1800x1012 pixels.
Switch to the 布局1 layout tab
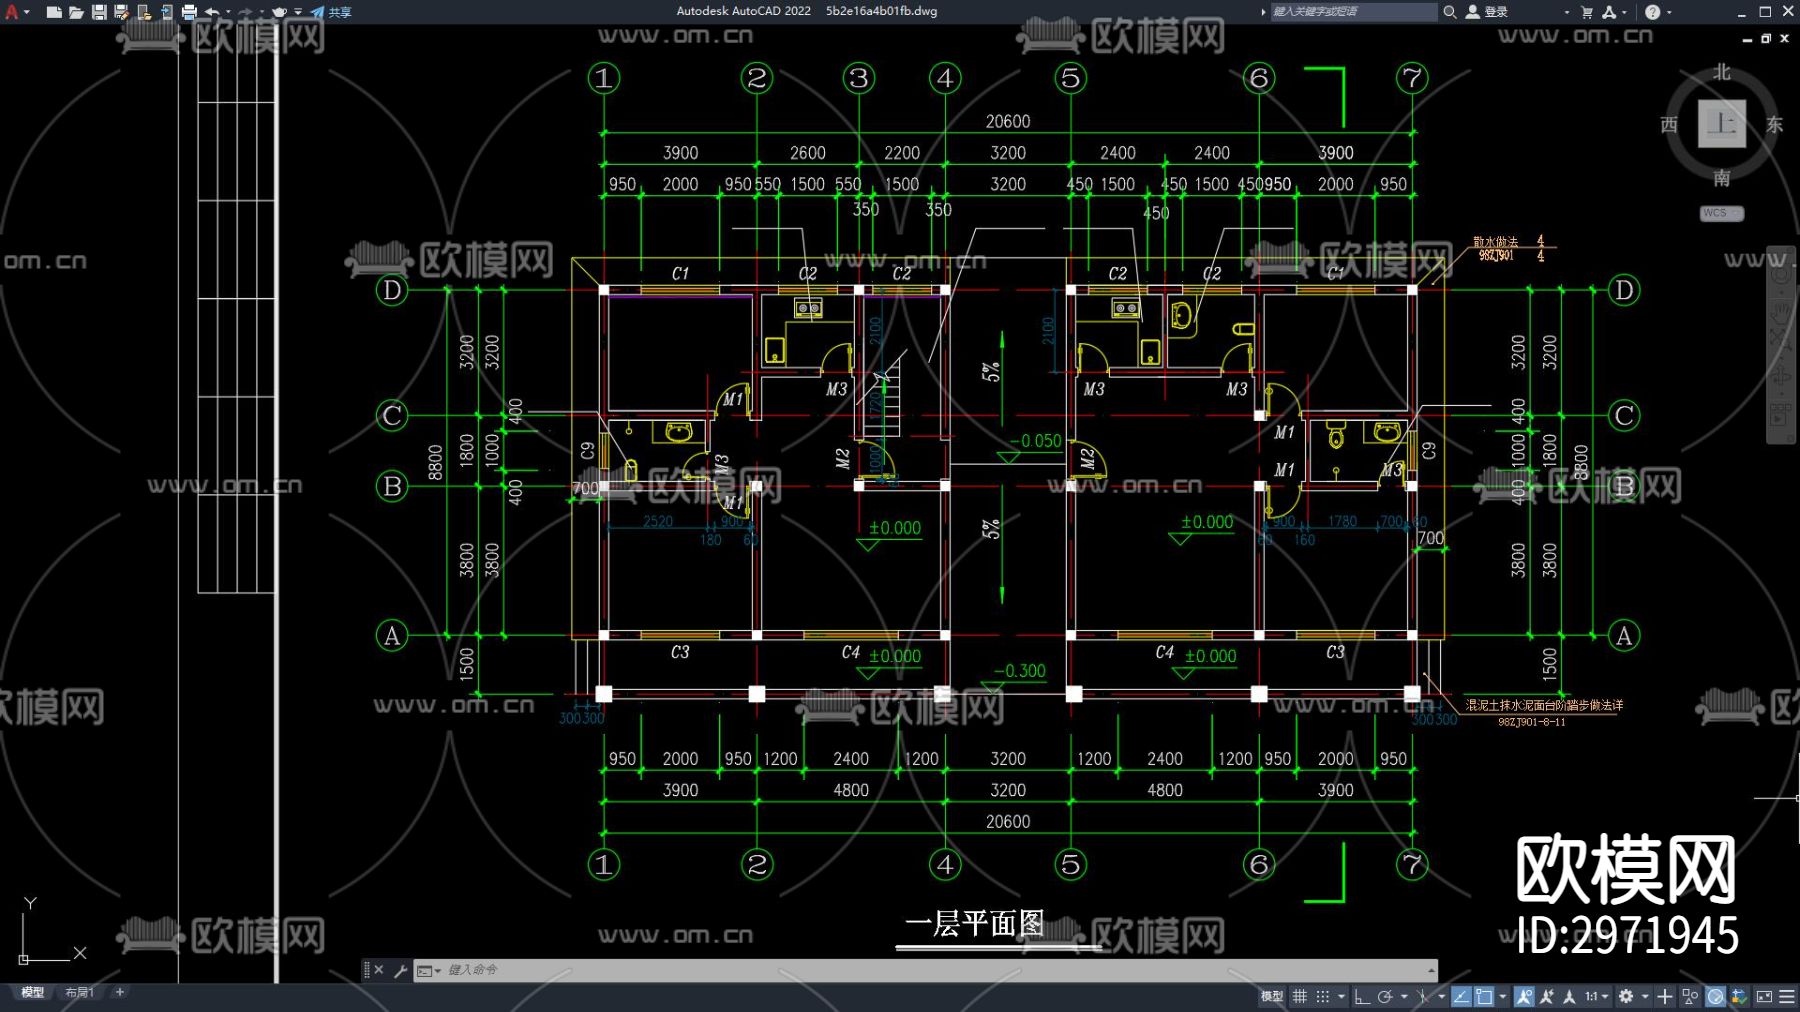[79, 992]
